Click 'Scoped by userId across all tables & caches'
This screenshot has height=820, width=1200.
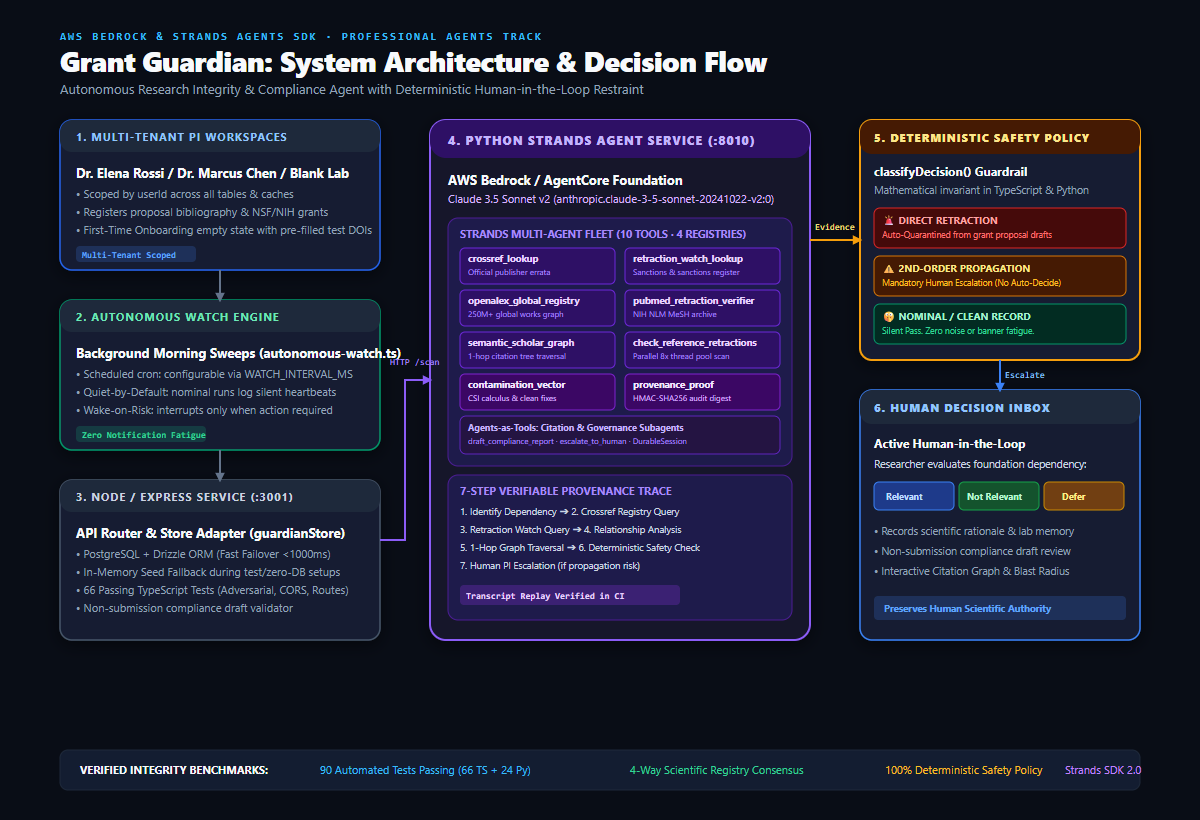point(185,194)
